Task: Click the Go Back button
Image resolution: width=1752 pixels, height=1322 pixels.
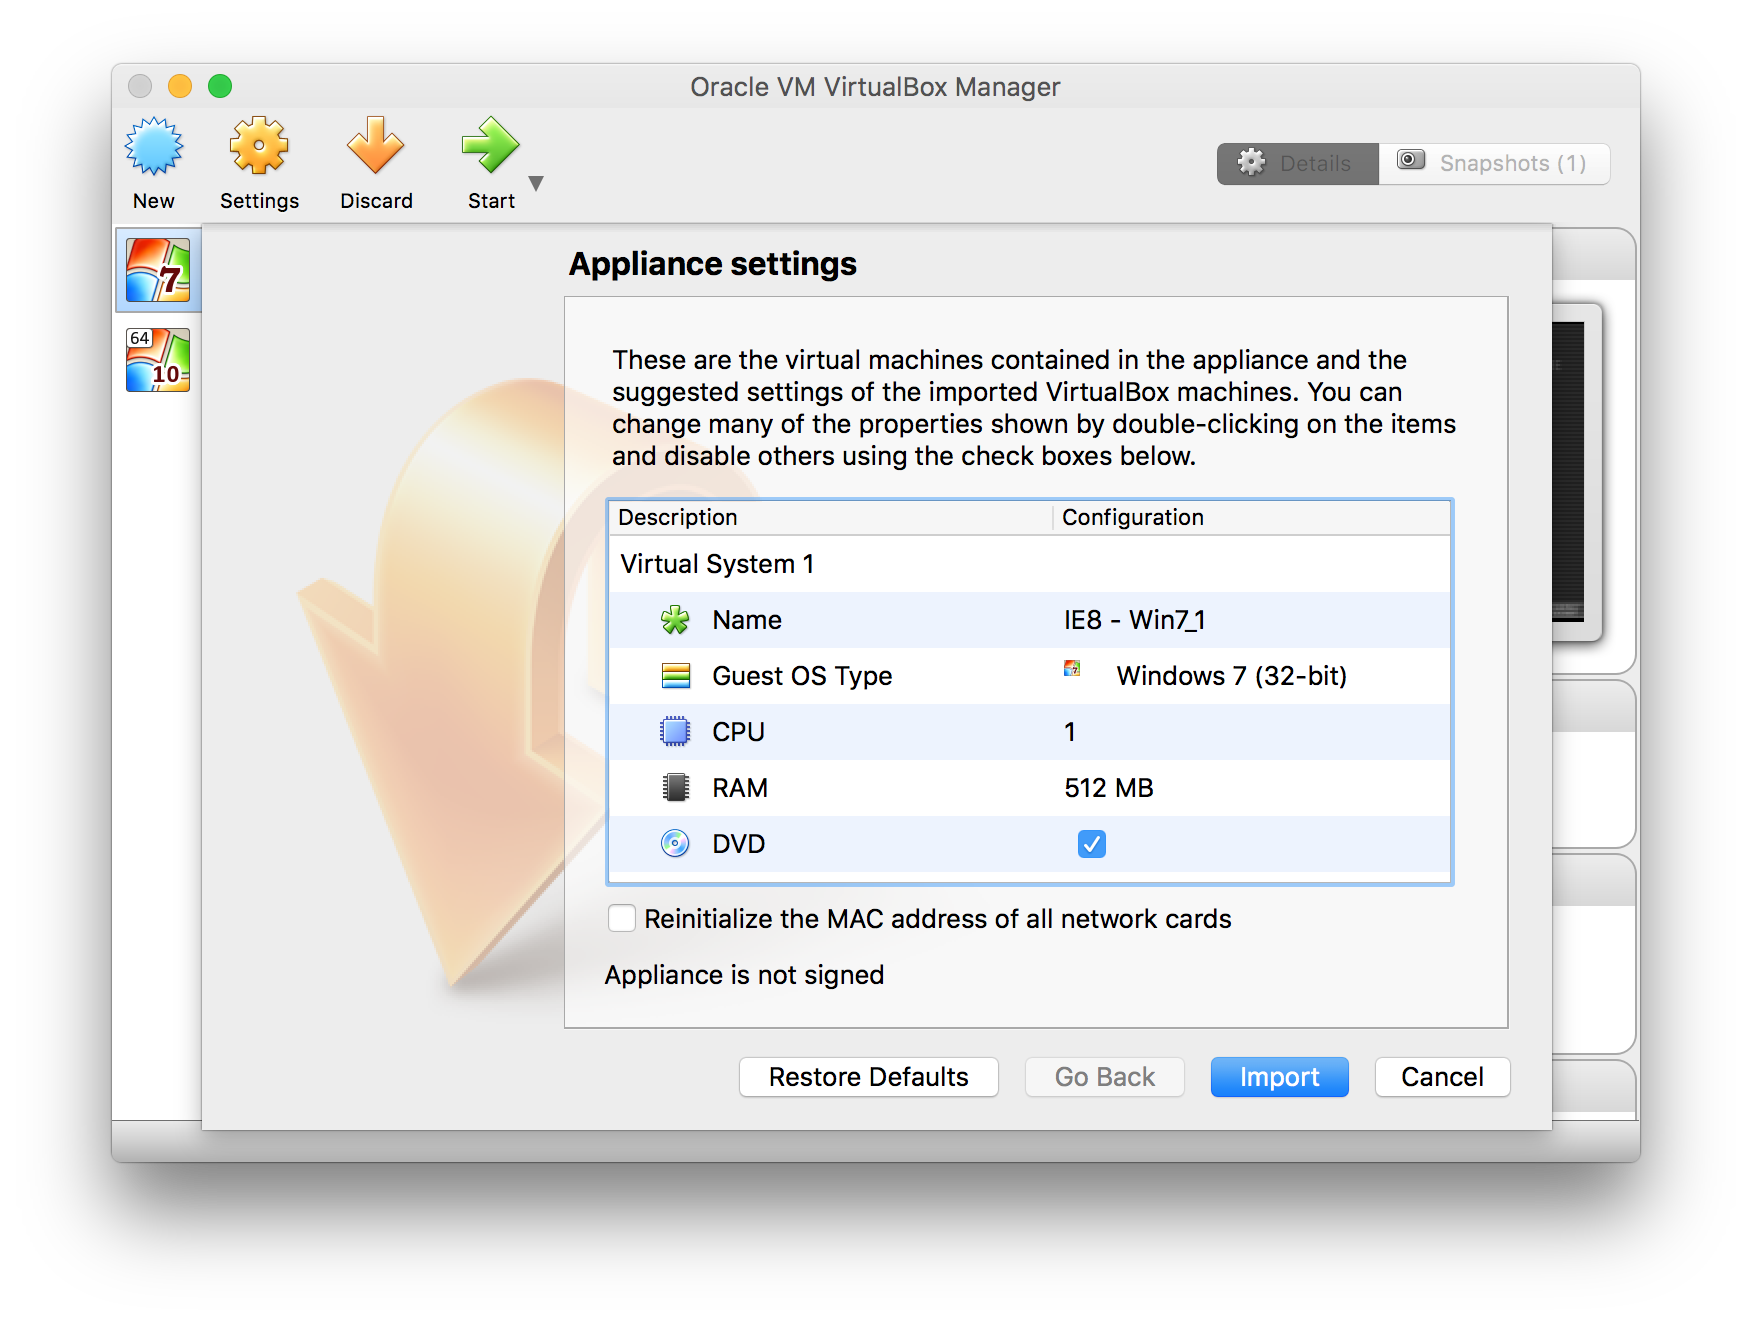Action: (1104, 1077)
